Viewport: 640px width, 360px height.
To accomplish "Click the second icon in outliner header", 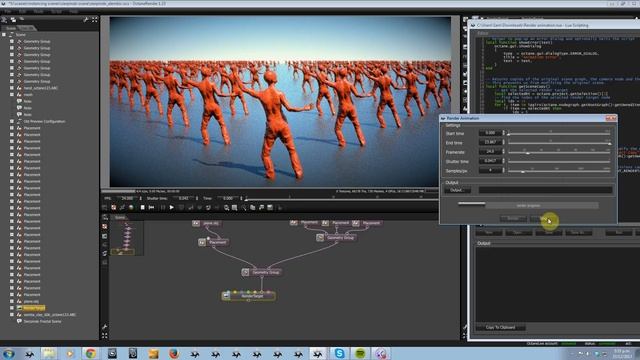I will pyautogui.click(x=13, y=19).
